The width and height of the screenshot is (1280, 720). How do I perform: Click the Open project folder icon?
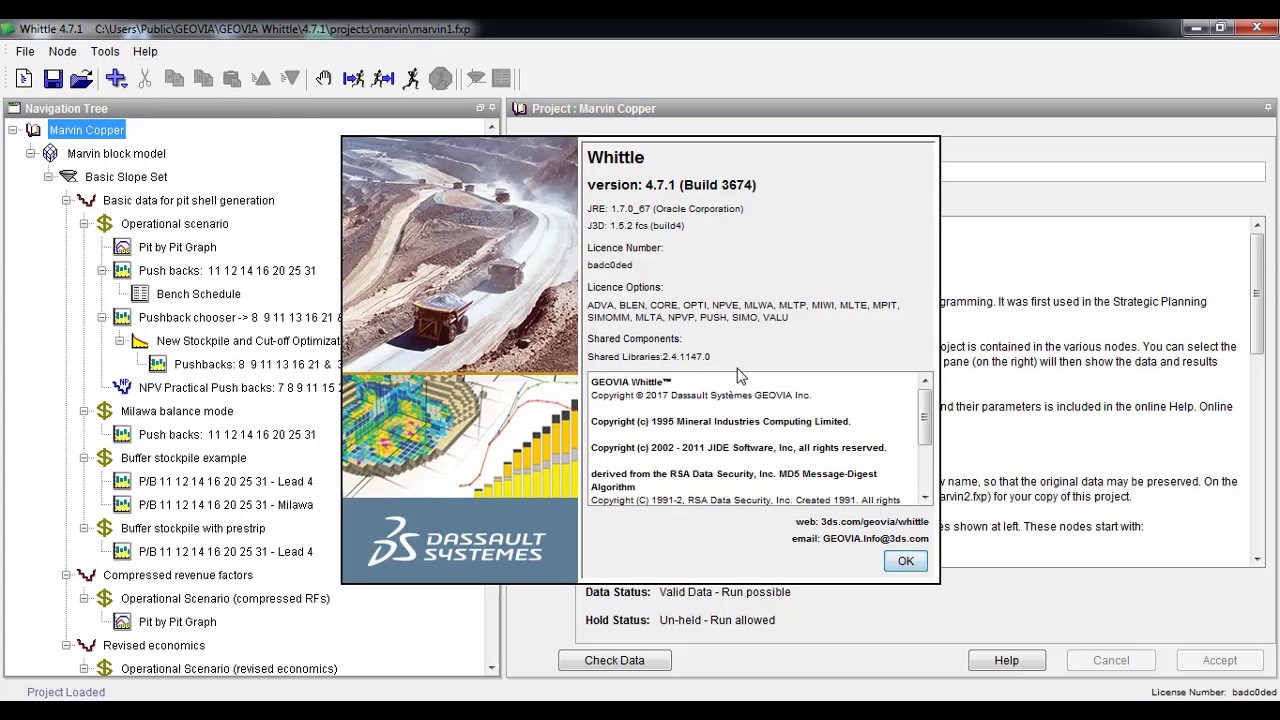tap(82, 78)
